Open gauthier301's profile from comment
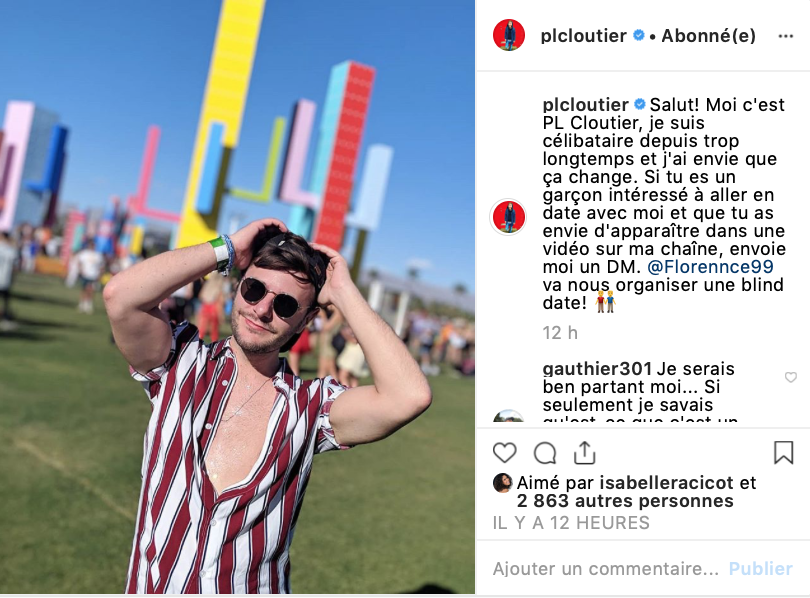 (x=597, y=369)
